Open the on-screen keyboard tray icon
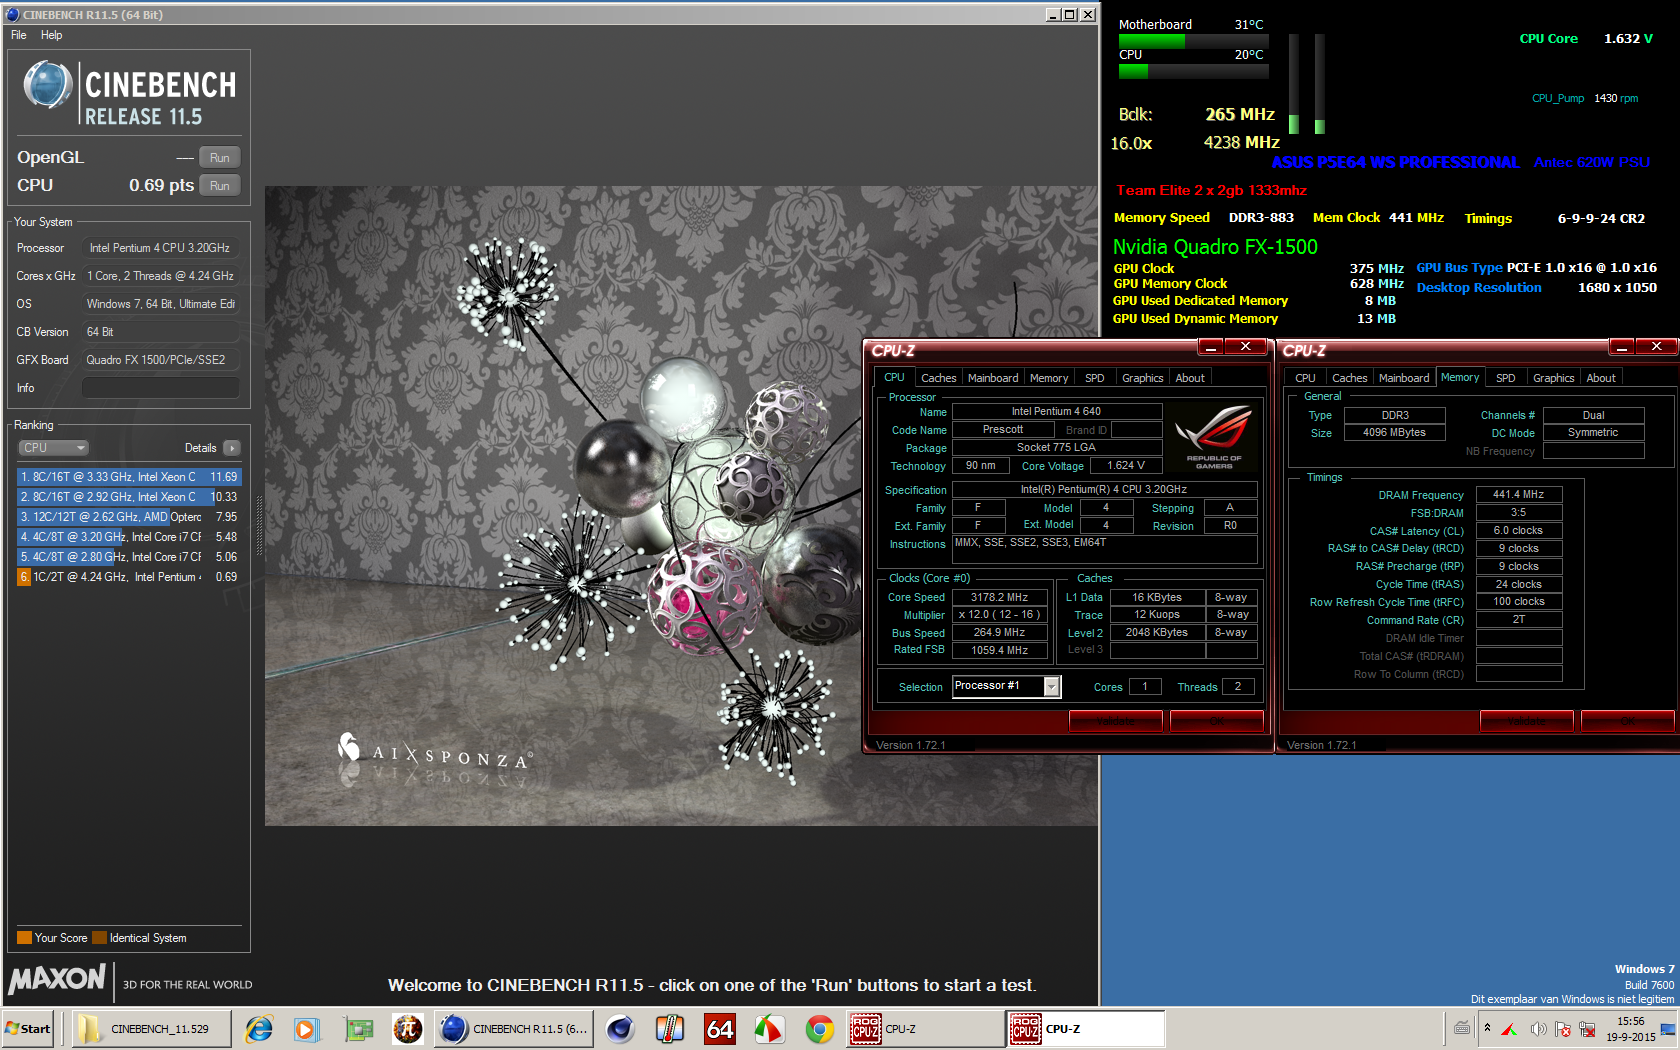Screen dimensions: 1680x1050 coord(1462,1028)
